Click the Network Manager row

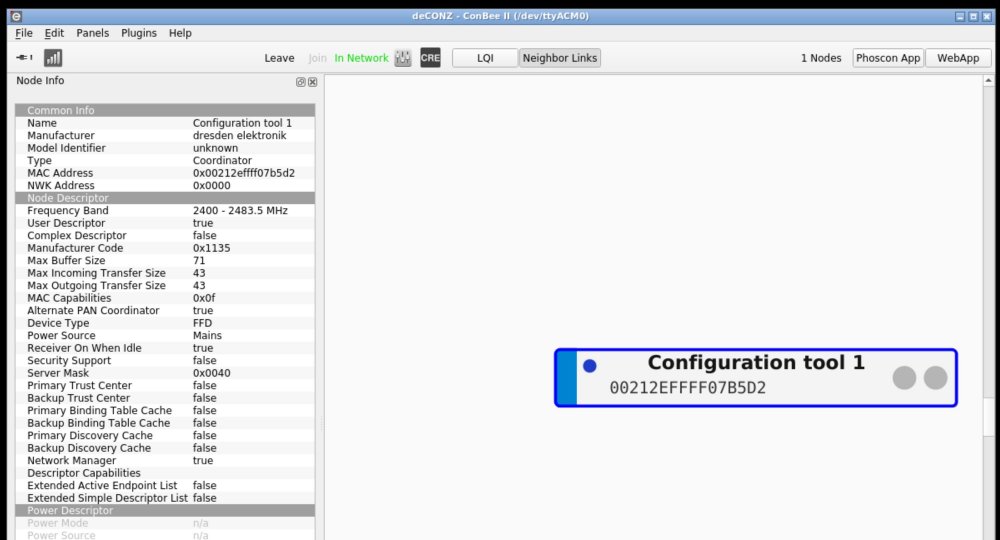[165, 460]
